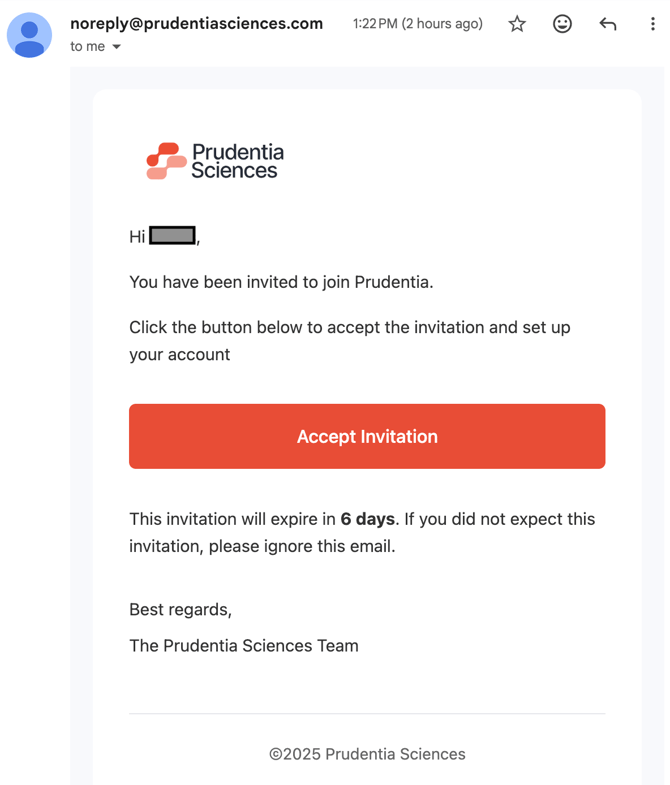Image resolution: width=670 pixels, height=785 pixels.
Task: Click the 1:22 PM timestamp
Action: tap(417, 24)
